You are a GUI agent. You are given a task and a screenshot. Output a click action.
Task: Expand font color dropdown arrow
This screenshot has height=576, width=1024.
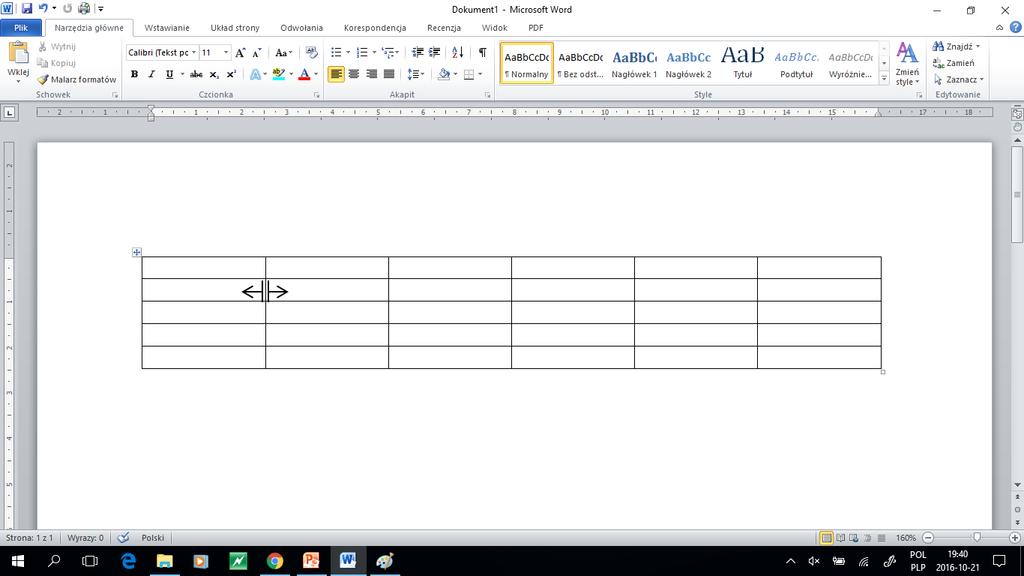316,74
